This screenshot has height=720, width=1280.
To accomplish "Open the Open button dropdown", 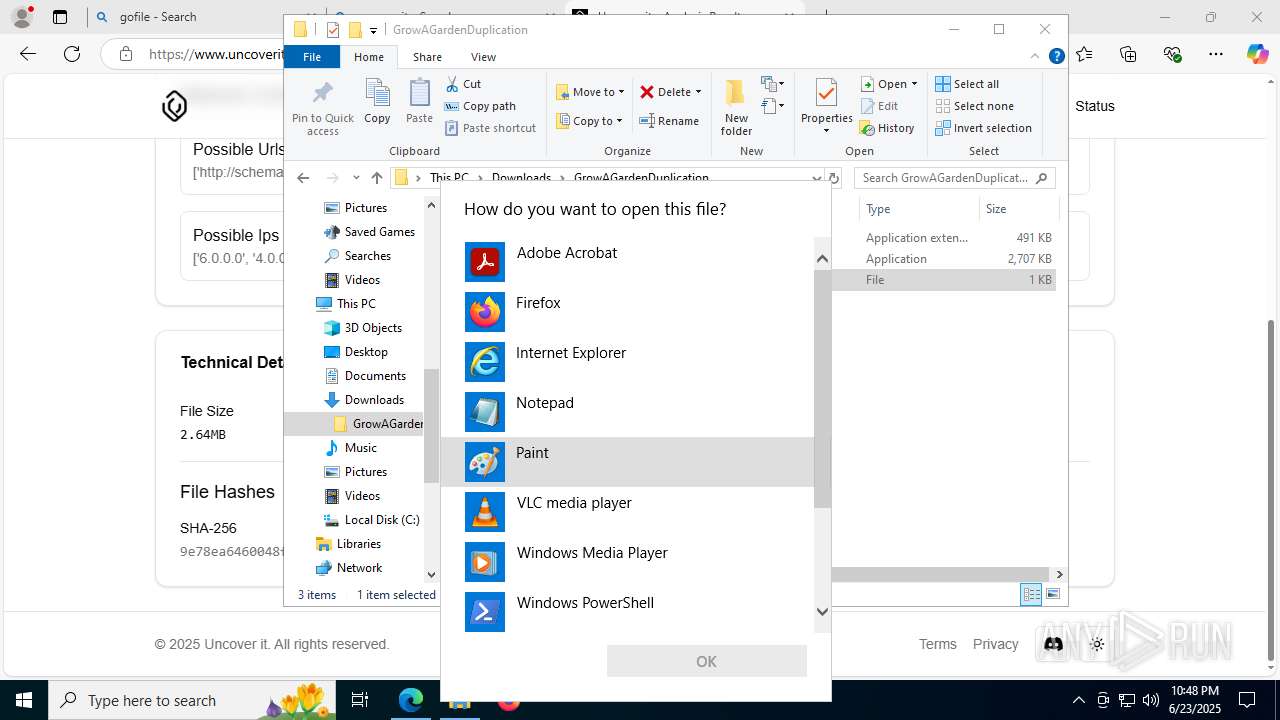I will (914, 84).
